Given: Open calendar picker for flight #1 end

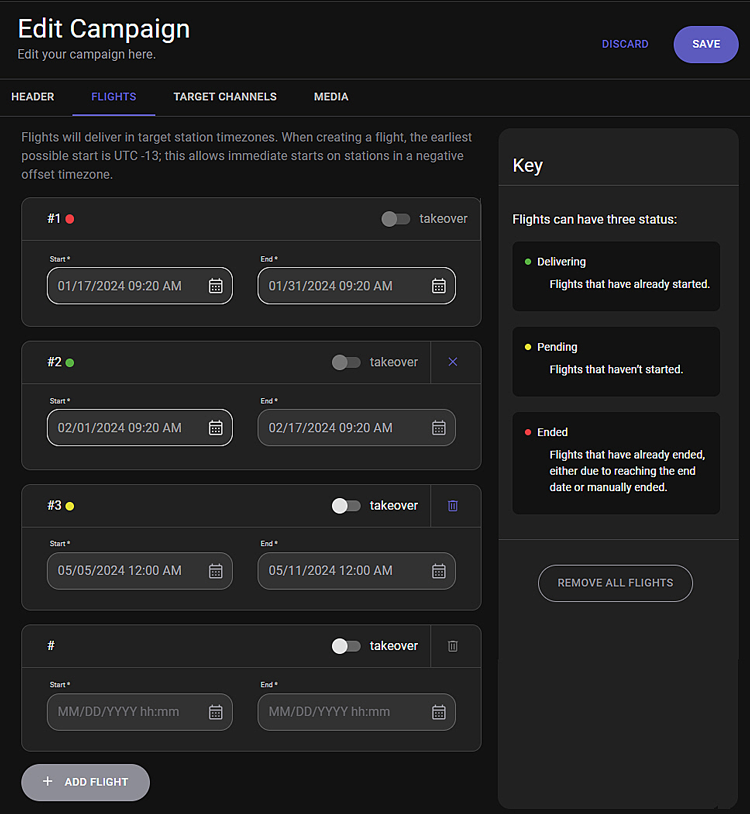Looking at the screenshot, I should [x=439, y=286].
